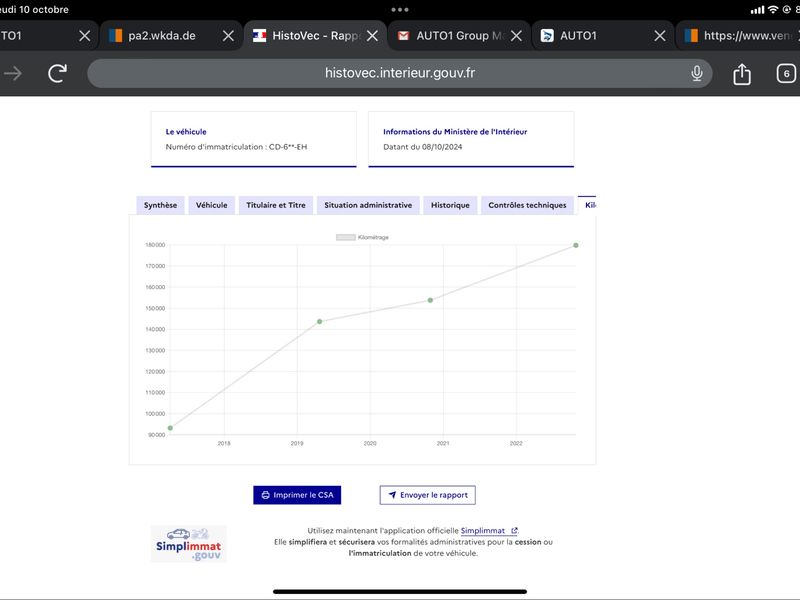Open the share sheet icon
This screenshot has height=600, width=800.
click(742, 73)
